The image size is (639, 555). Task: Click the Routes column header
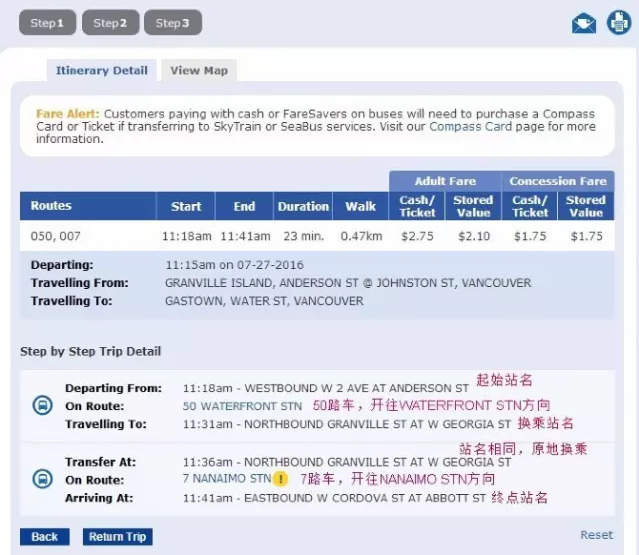(88, 206)
